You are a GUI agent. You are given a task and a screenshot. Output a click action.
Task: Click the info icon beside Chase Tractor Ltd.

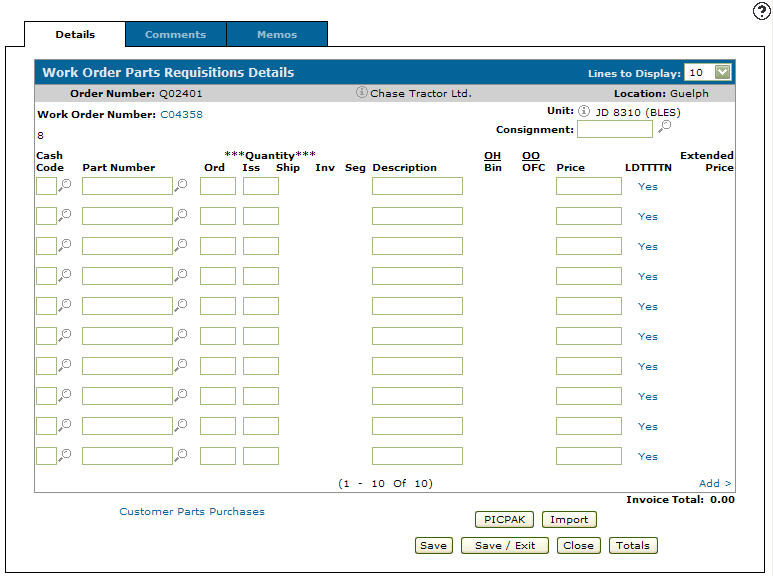tap(361, 92)
